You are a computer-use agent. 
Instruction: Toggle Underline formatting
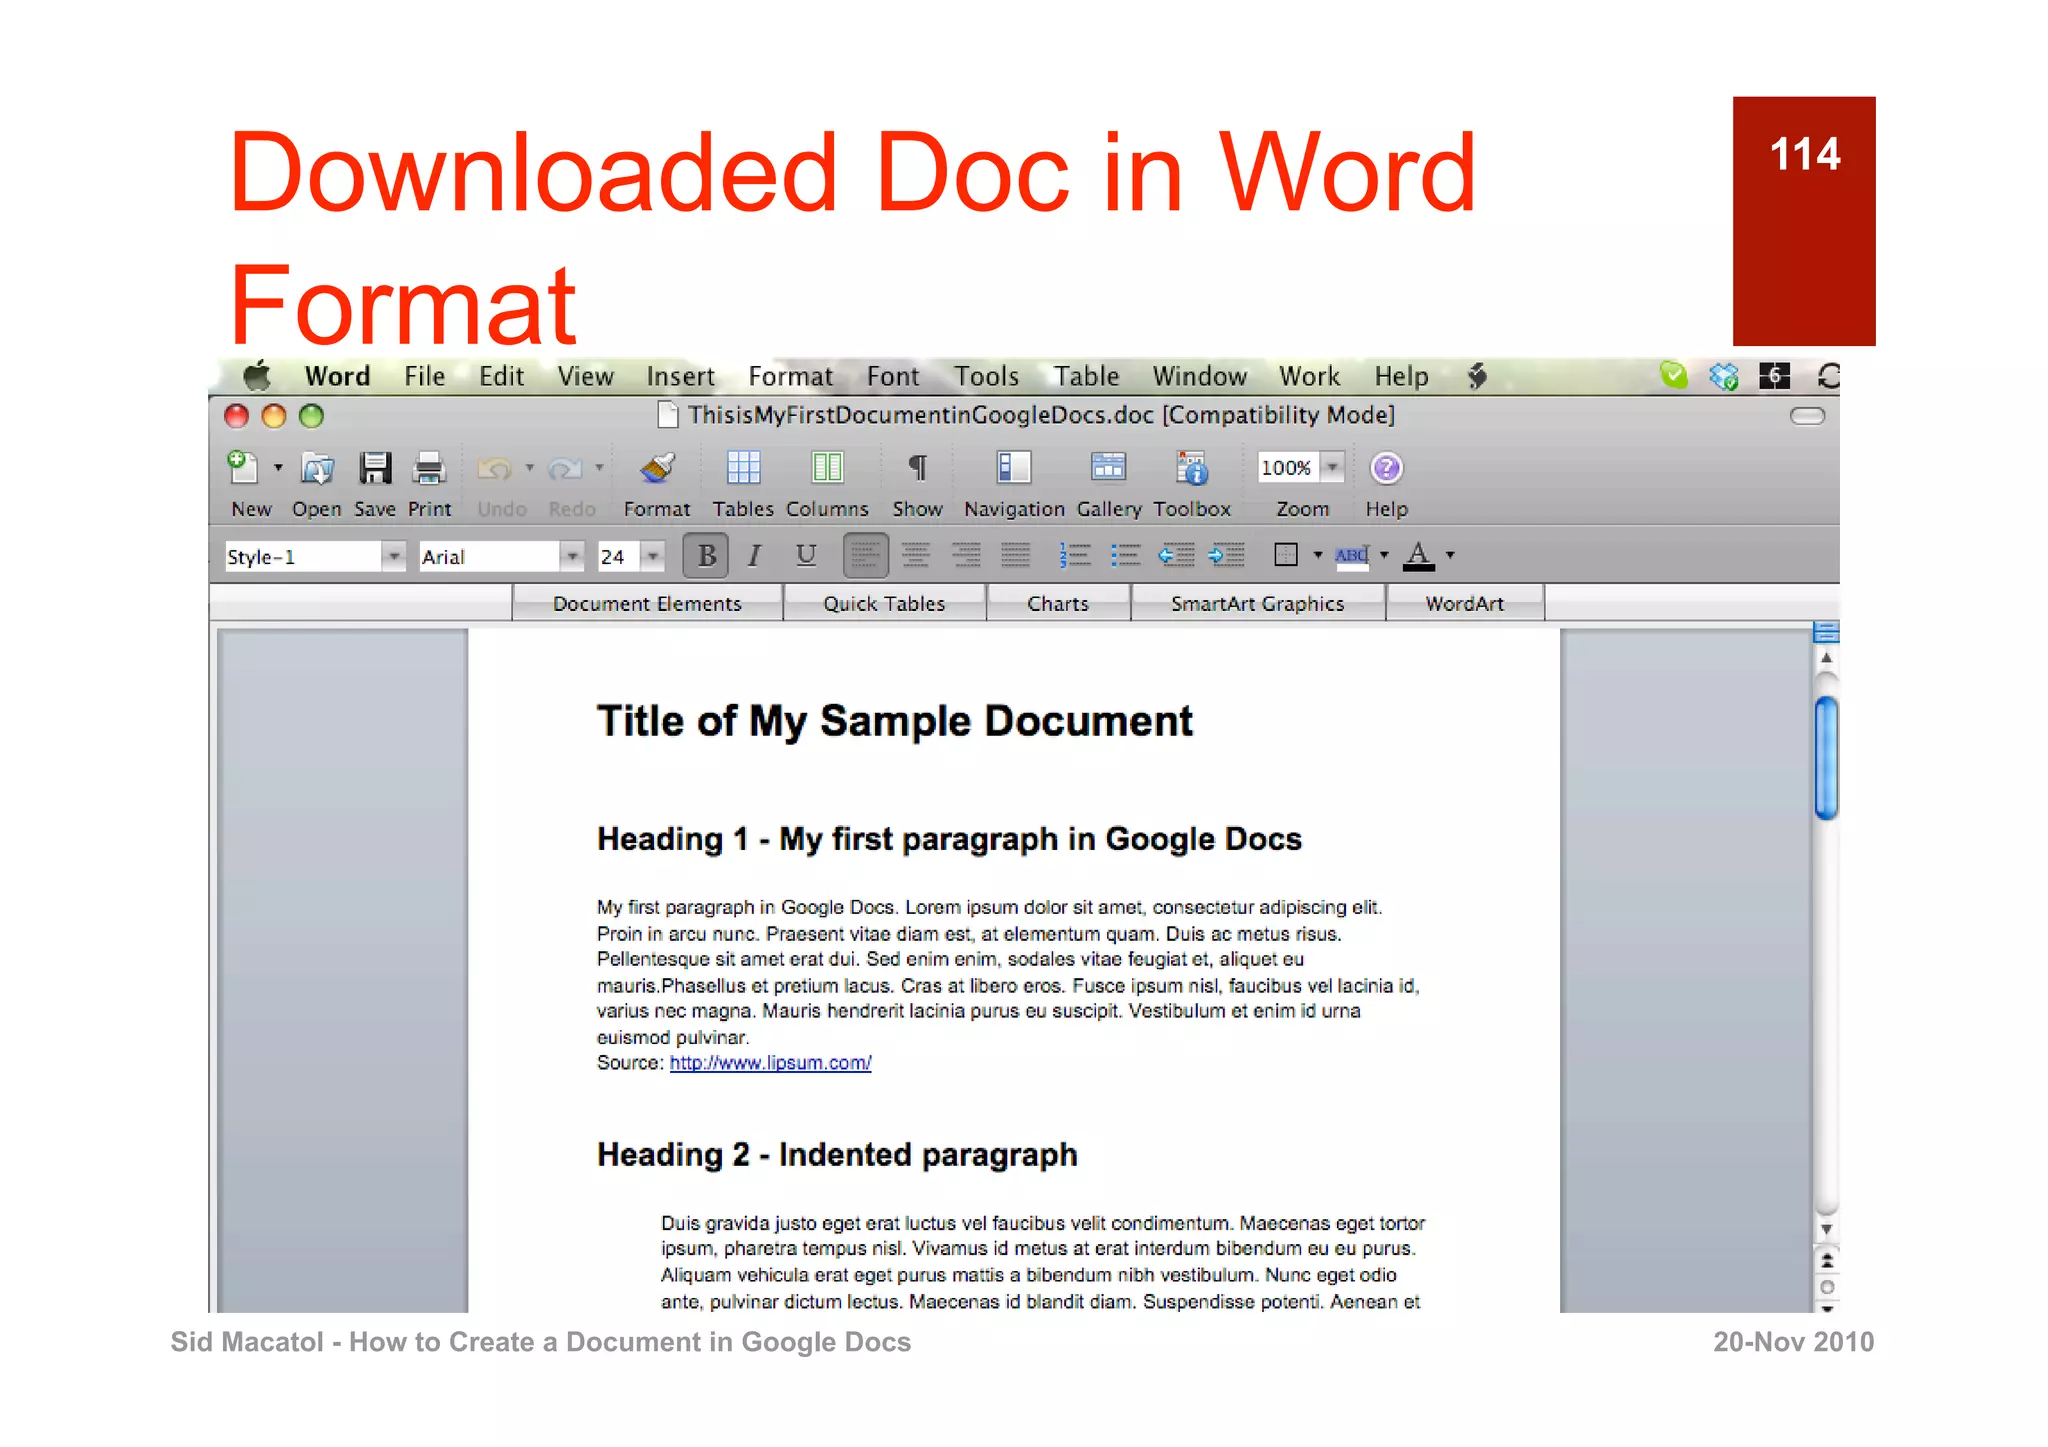pos(806,555)
